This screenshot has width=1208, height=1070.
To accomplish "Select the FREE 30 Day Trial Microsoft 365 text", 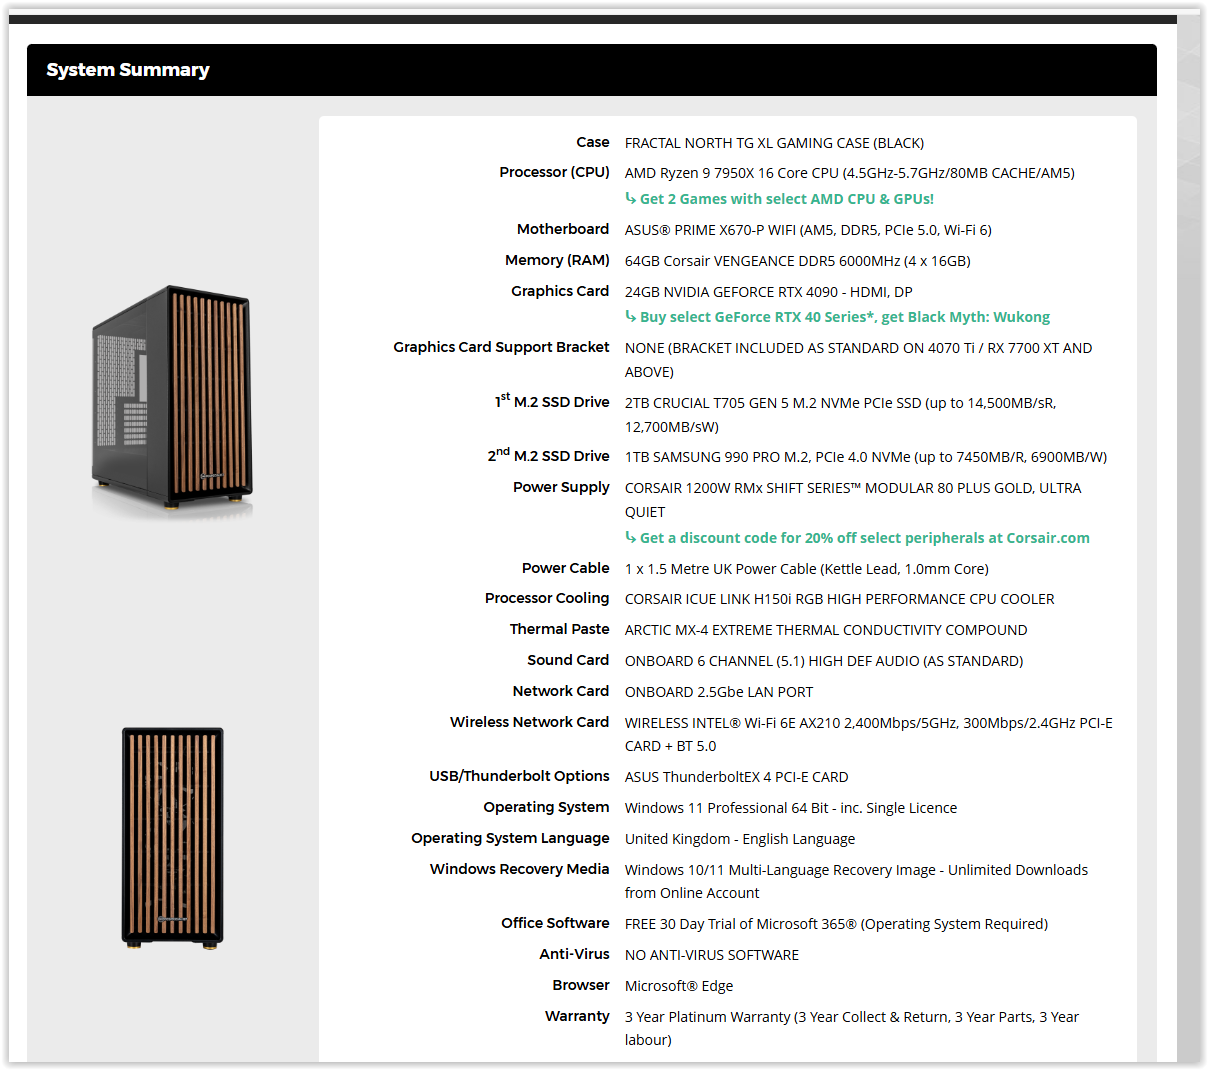I will [x=836, y=924].
